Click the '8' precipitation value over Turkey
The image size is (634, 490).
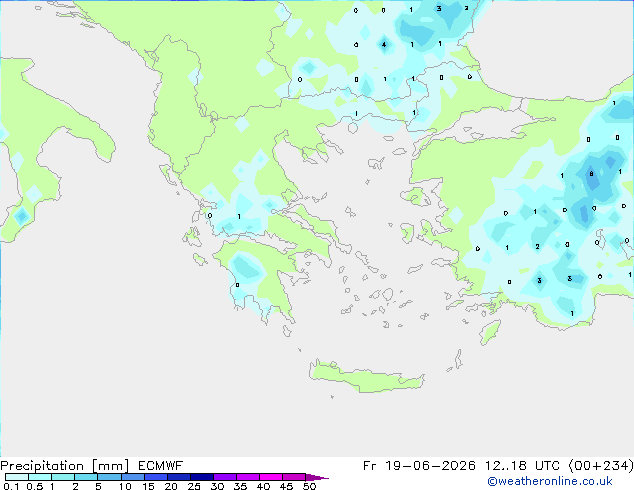tap(591, 174)
